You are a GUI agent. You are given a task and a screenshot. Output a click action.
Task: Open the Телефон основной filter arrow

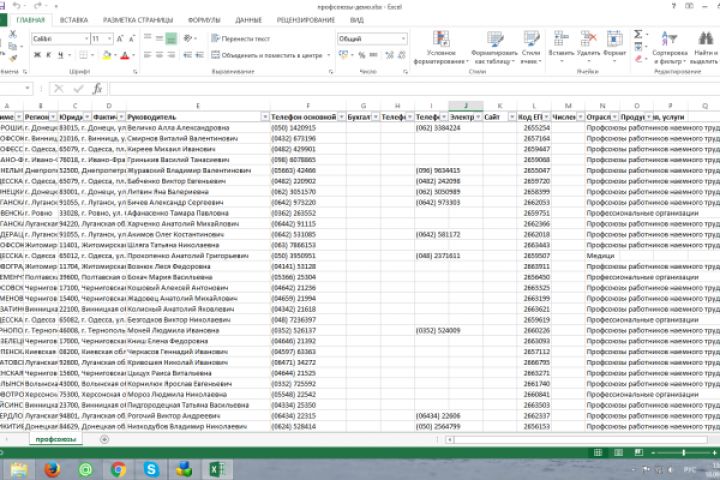[x=341, y=117]
